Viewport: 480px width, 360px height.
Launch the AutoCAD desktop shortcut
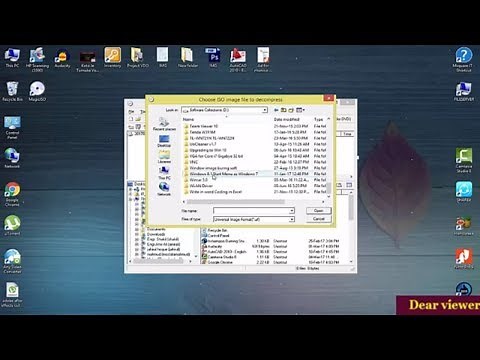238,59
